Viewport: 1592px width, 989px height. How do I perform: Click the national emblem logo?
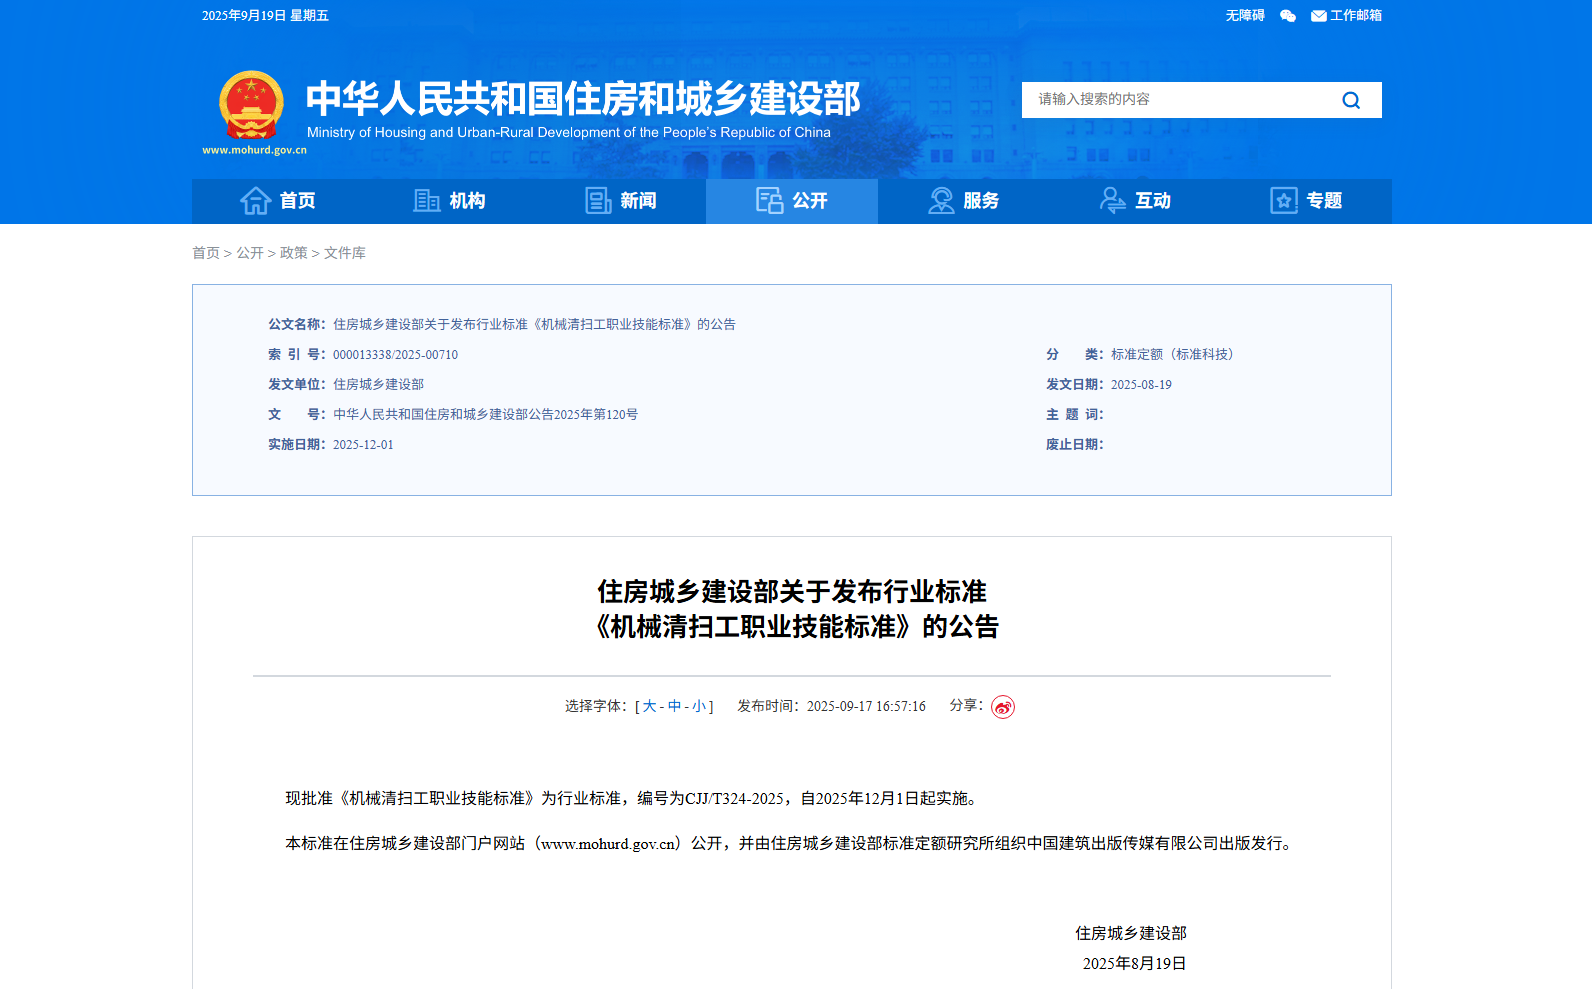(252, 106)
